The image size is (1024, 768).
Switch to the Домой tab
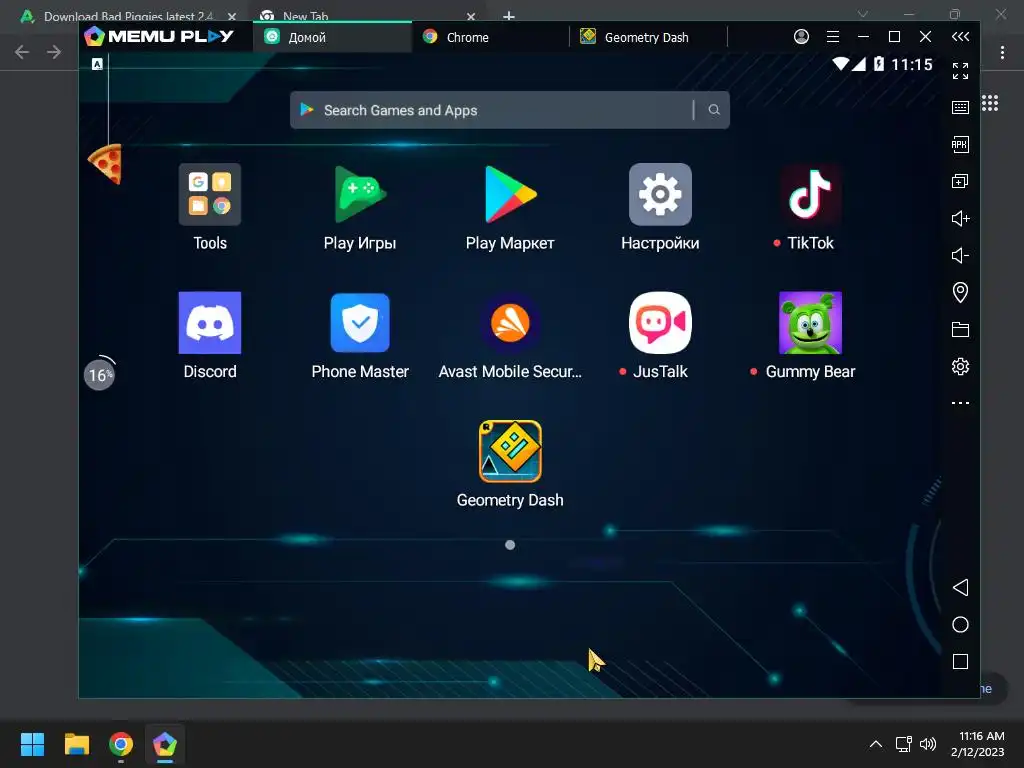pyautogui.click(x=332, y=37)
